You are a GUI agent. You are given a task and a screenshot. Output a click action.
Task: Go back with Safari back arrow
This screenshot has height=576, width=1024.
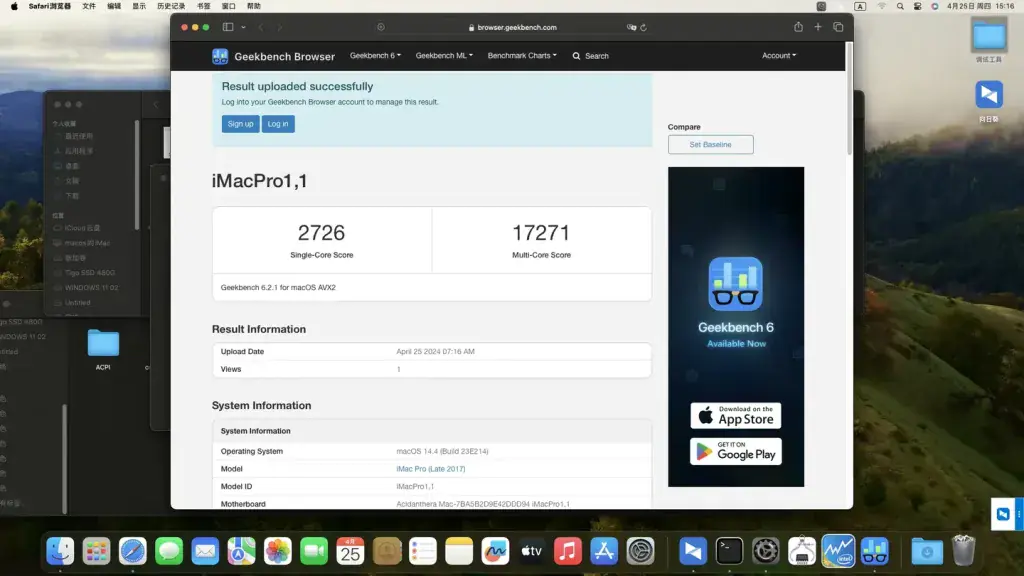(261, 27)
